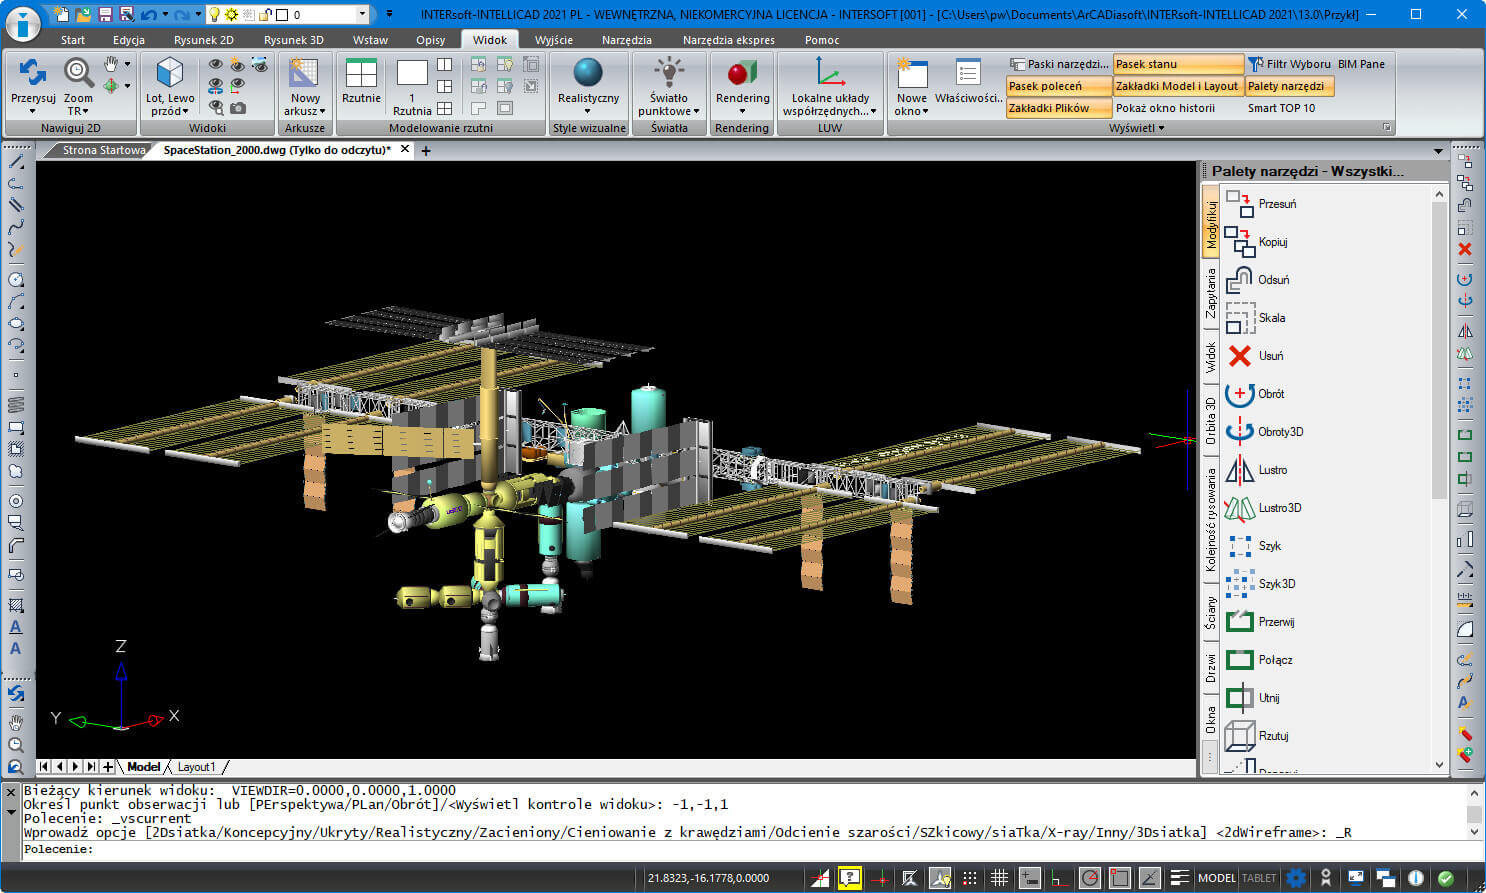Open the Realistyczny visual style dropdown
The height and width of the screenshot is (893, 1486).
[x=588, y=111]
